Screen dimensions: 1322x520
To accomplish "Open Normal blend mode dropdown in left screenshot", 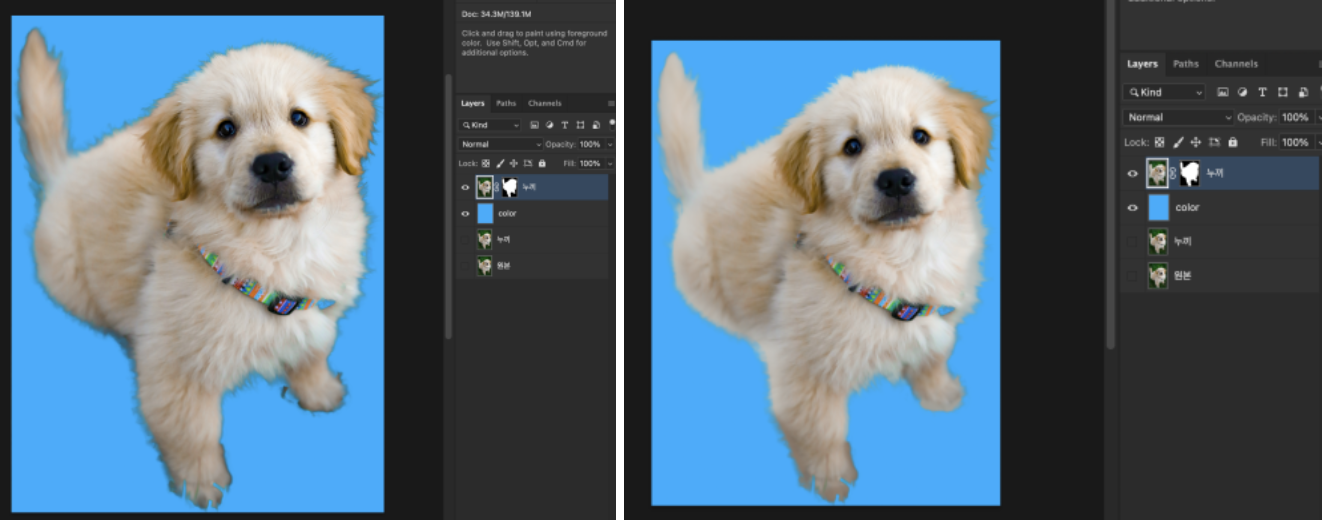I will (x=500, y=144).
